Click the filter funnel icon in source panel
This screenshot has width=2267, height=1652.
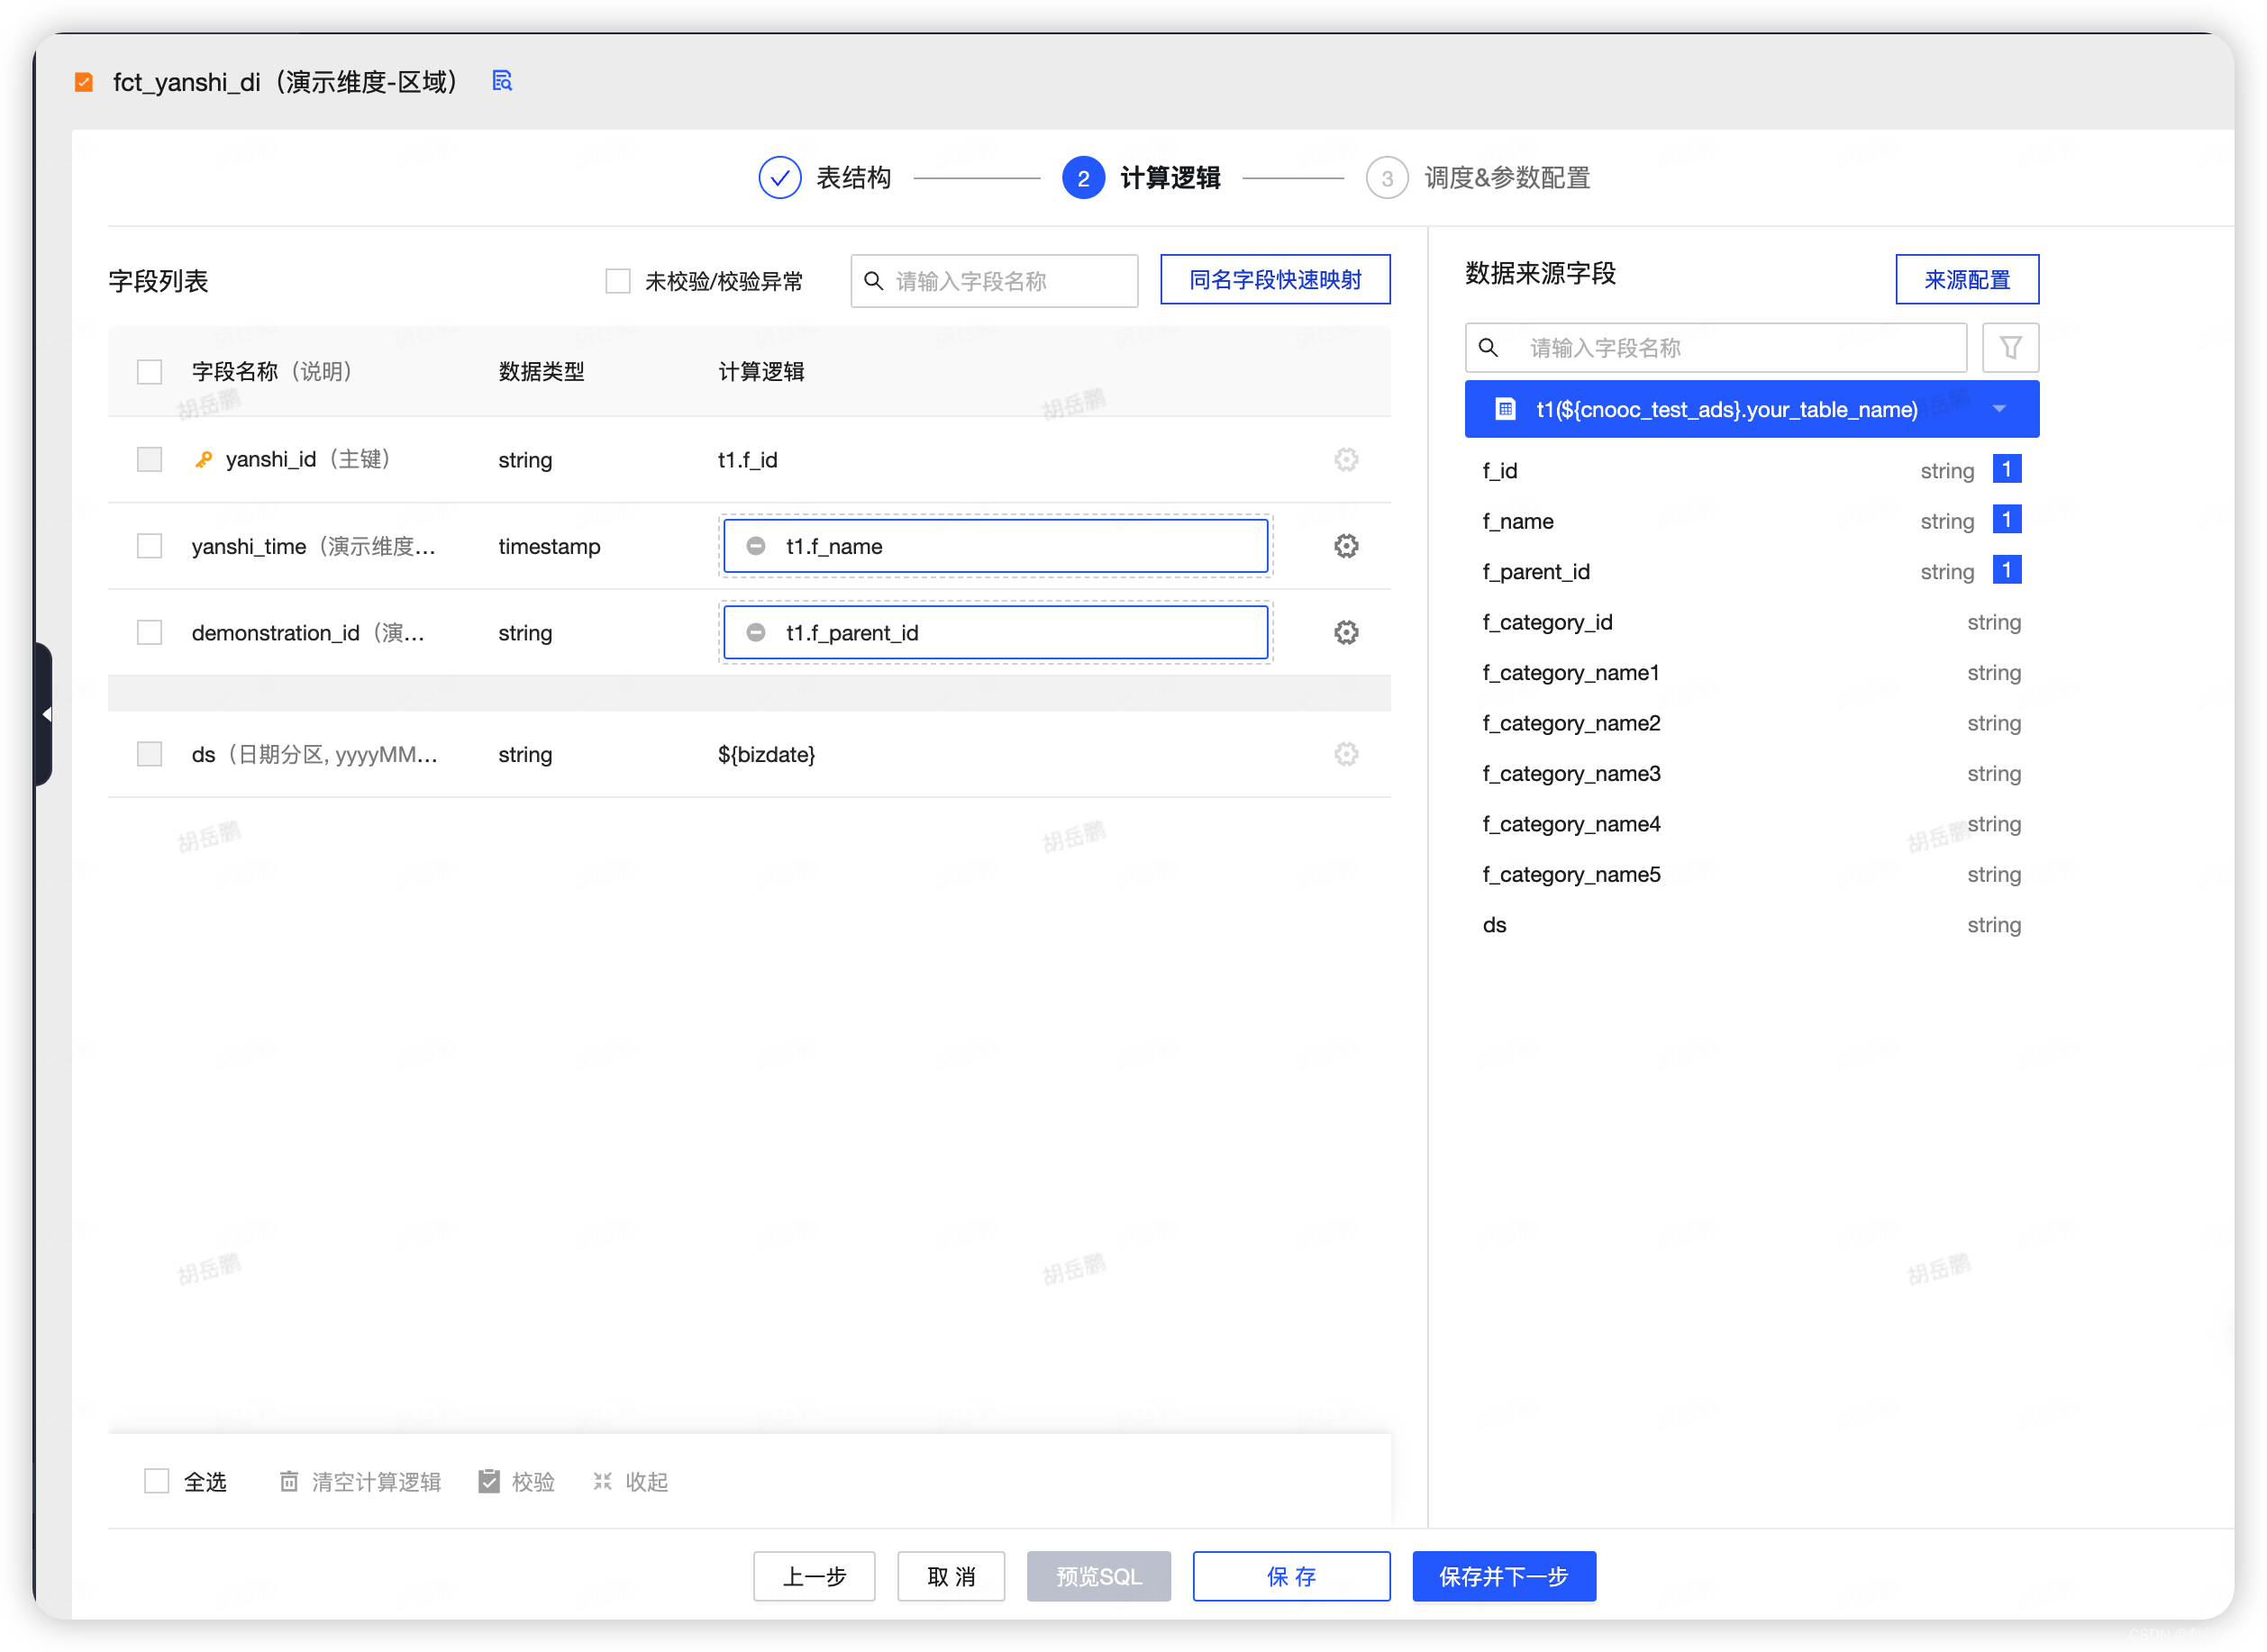click(2010, 347)
